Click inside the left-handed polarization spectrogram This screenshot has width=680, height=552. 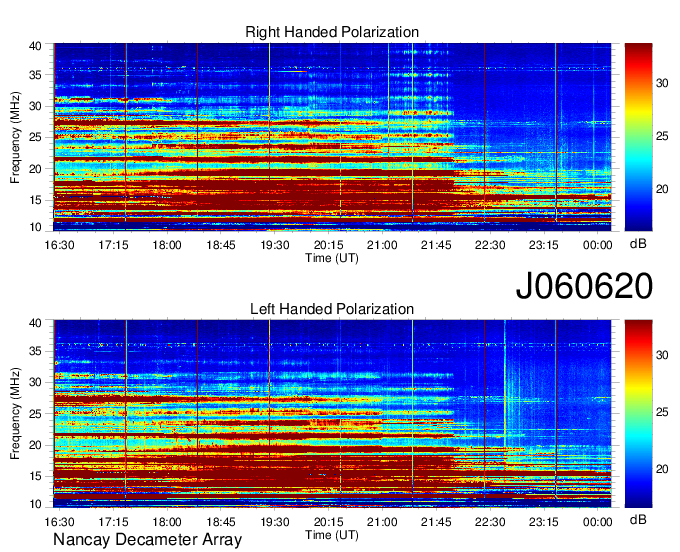pyautogui.click(x=332, y=413)
